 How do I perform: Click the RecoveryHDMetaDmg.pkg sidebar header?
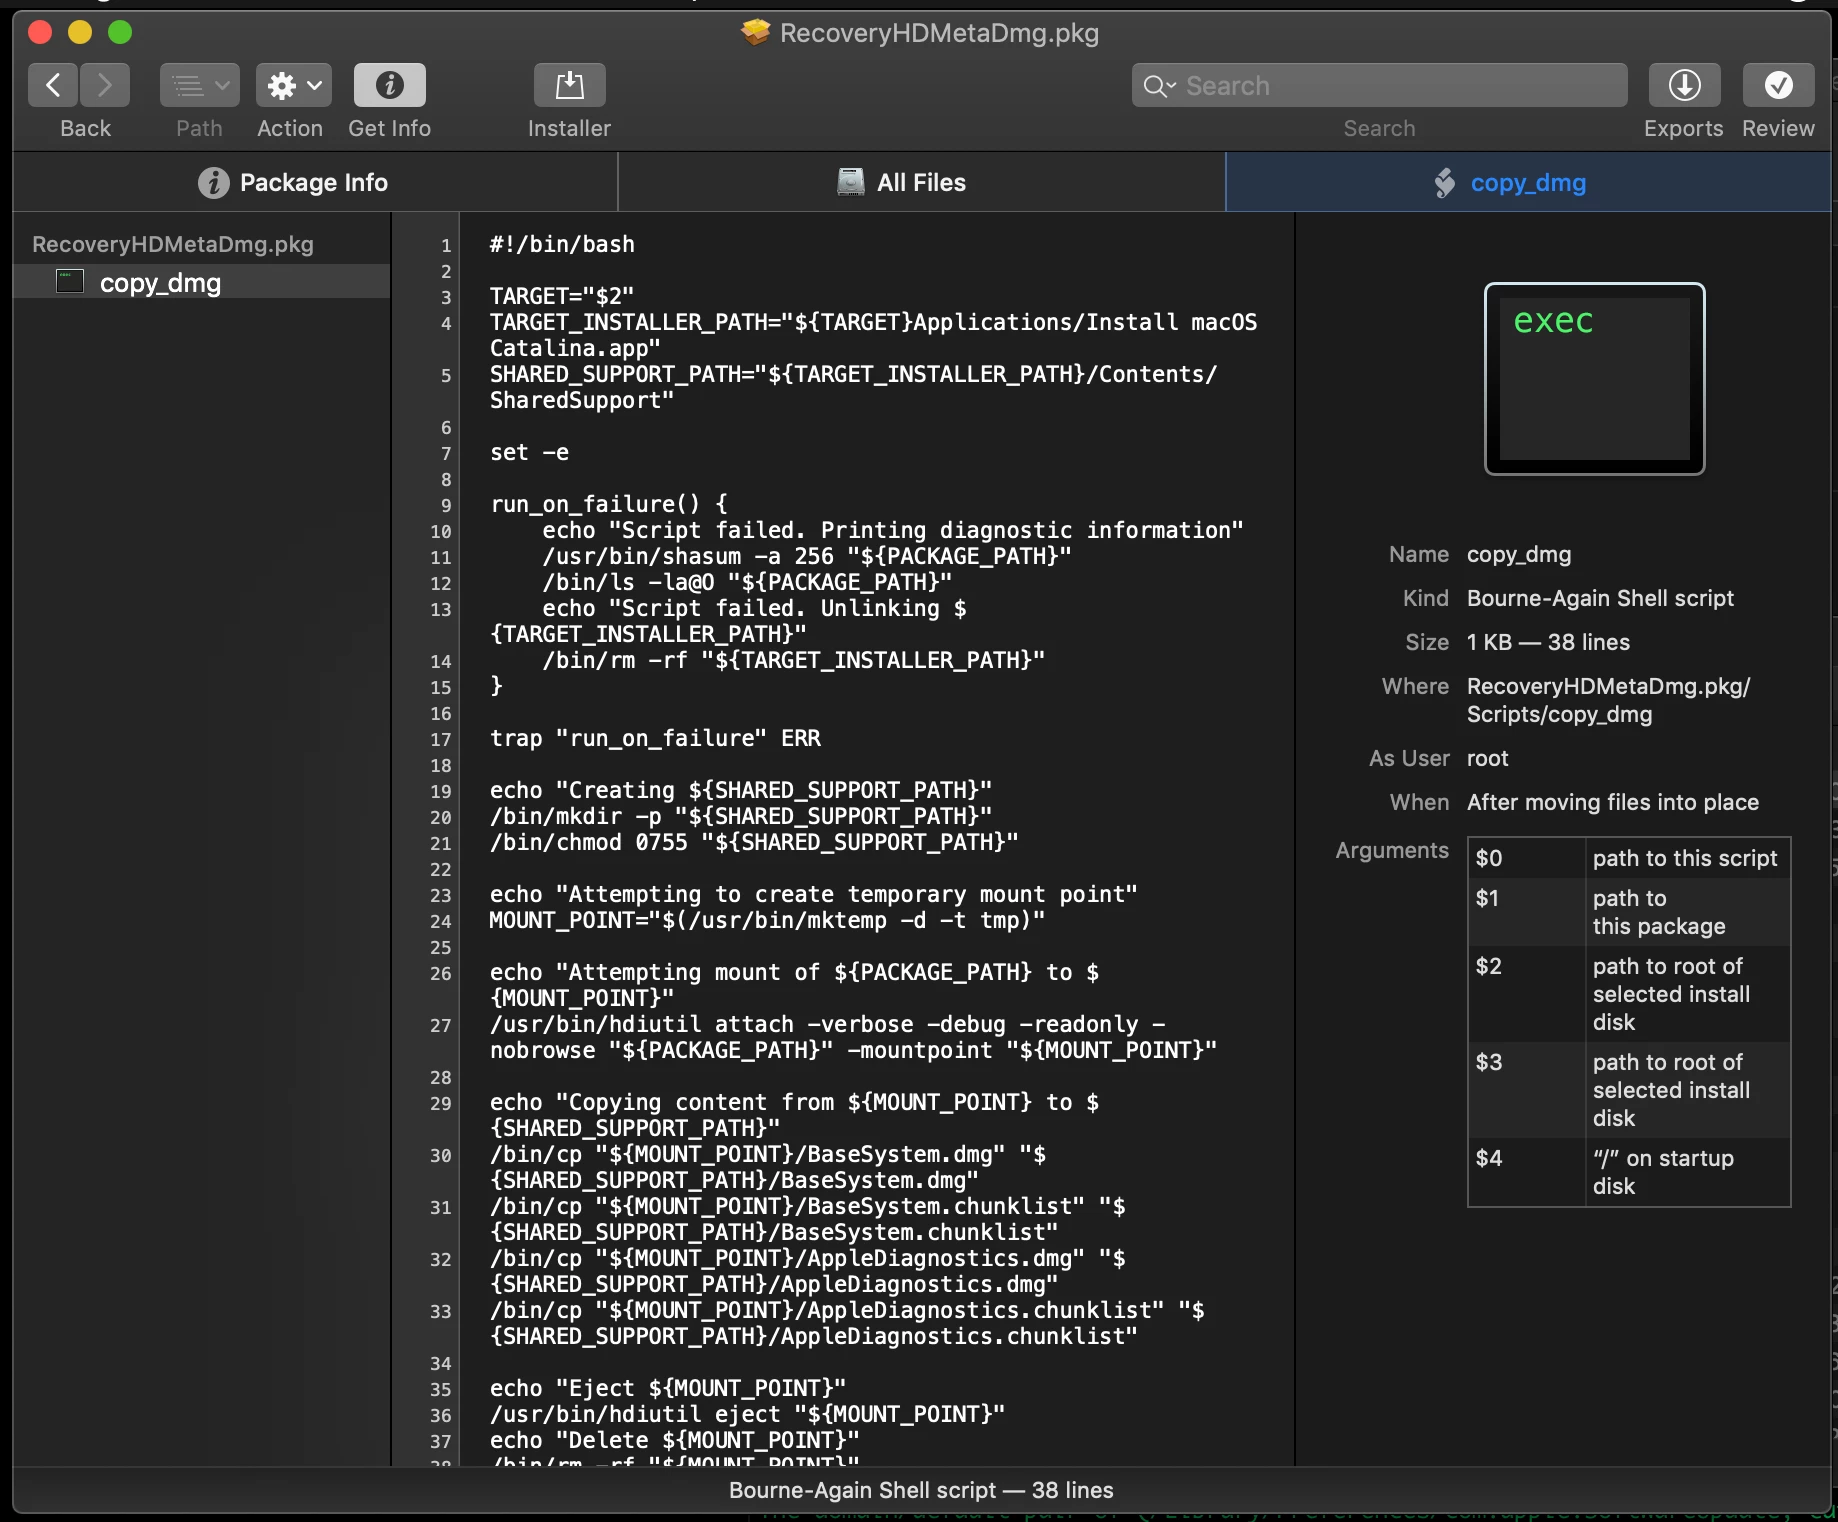pos(173,244)
